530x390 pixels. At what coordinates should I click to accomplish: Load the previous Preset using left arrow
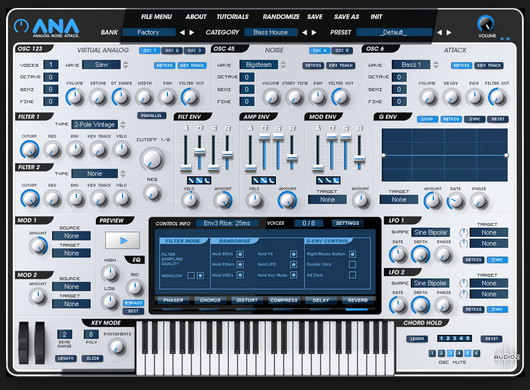(439, 32)
